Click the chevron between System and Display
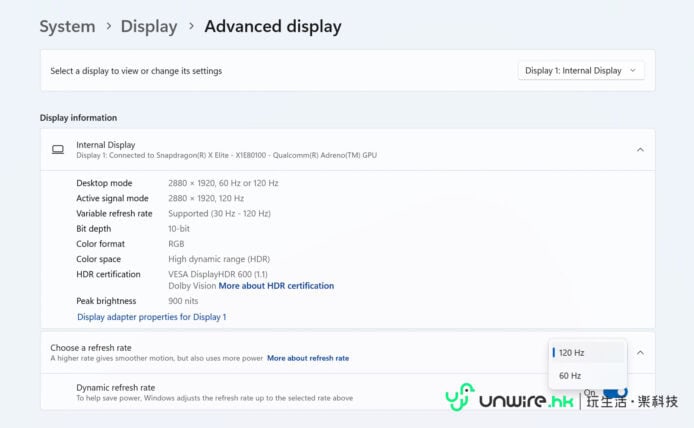Viewport: 694px width, 428px height. tap(108, 27)
